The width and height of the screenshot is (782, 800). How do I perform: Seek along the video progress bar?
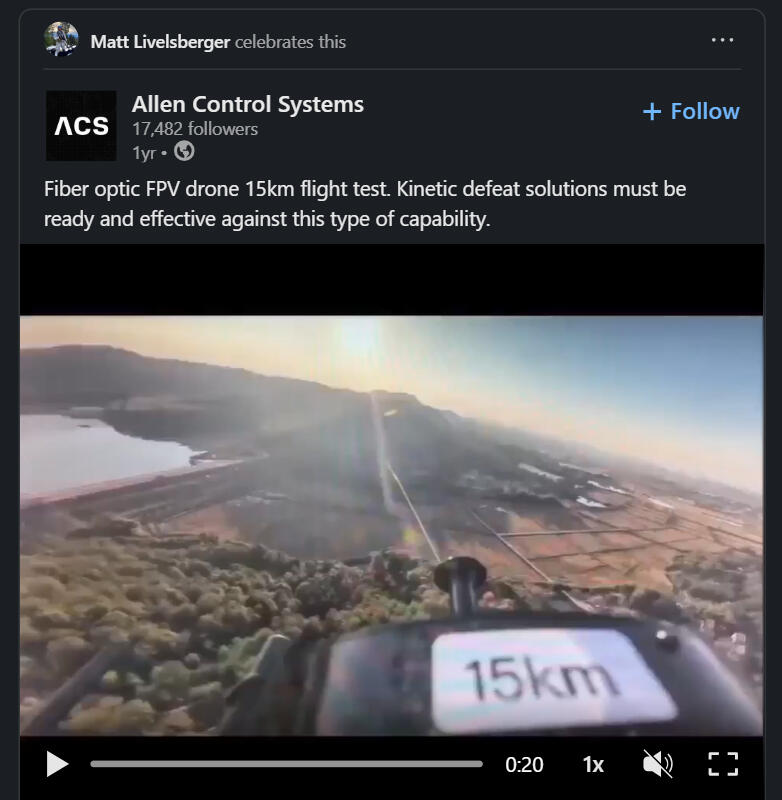286,764
